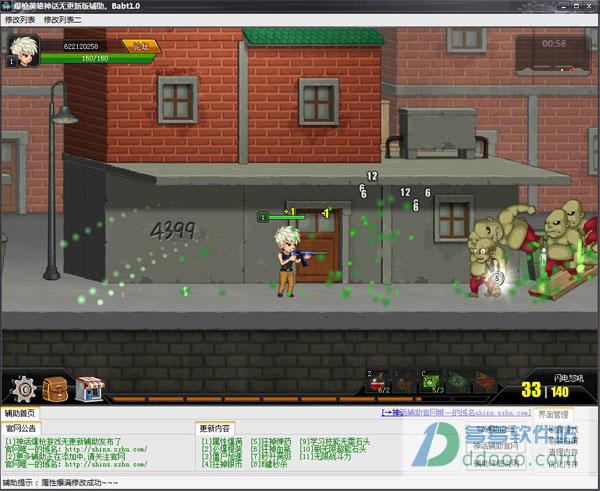
Task: Click the blond gunman player character
Action: [290, 261]
